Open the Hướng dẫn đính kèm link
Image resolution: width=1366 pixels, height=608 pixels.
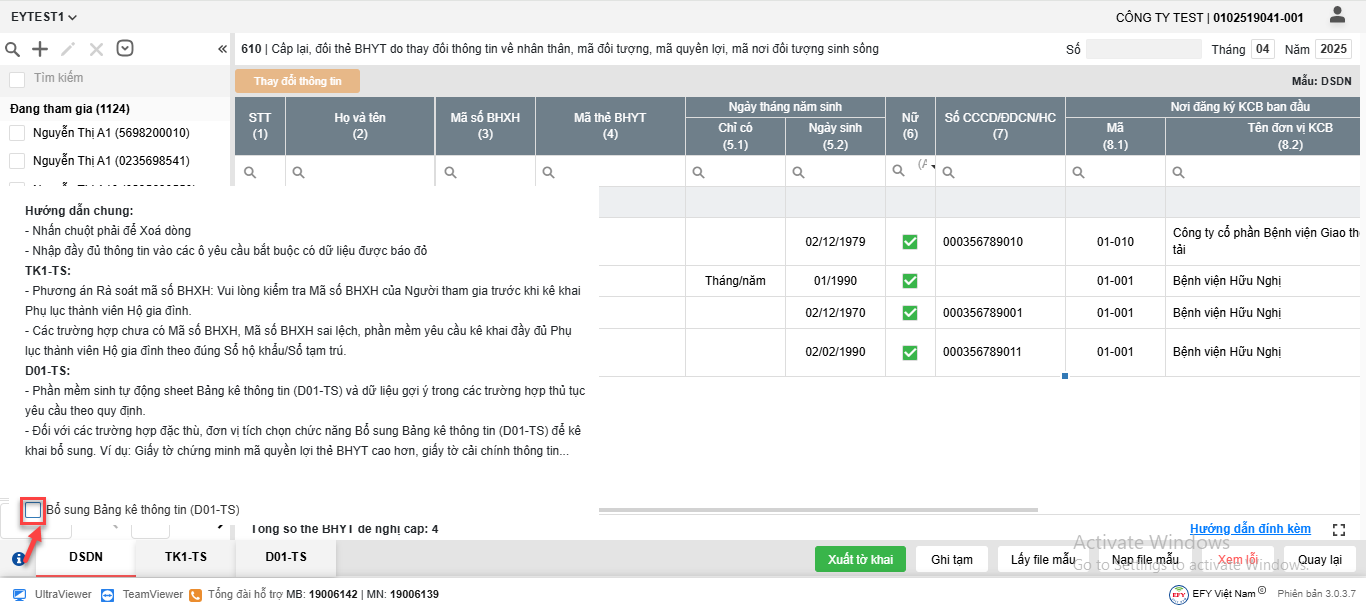(1250, 529)
